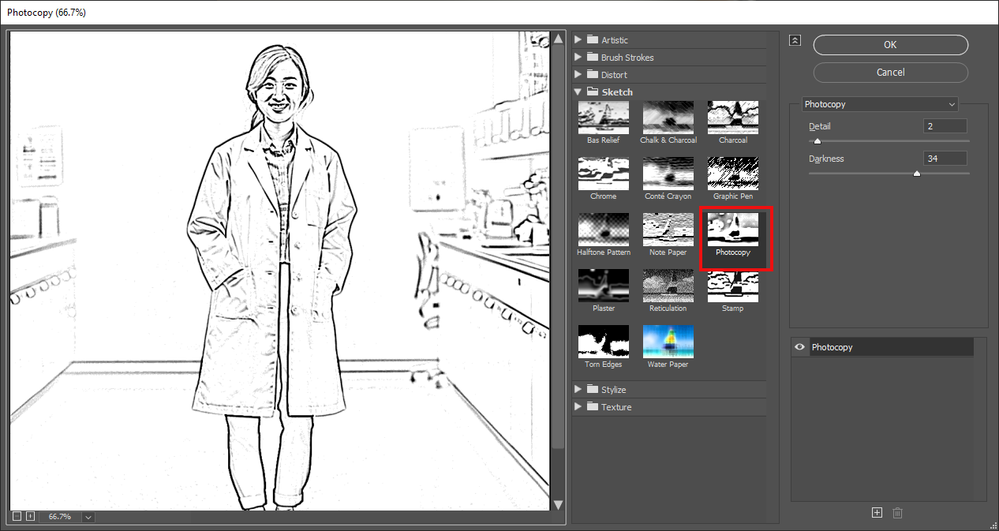Open the zoom percentage dropdown
Image resolution: width=999 pixels, height=531 pixels.
pos(88,516)
